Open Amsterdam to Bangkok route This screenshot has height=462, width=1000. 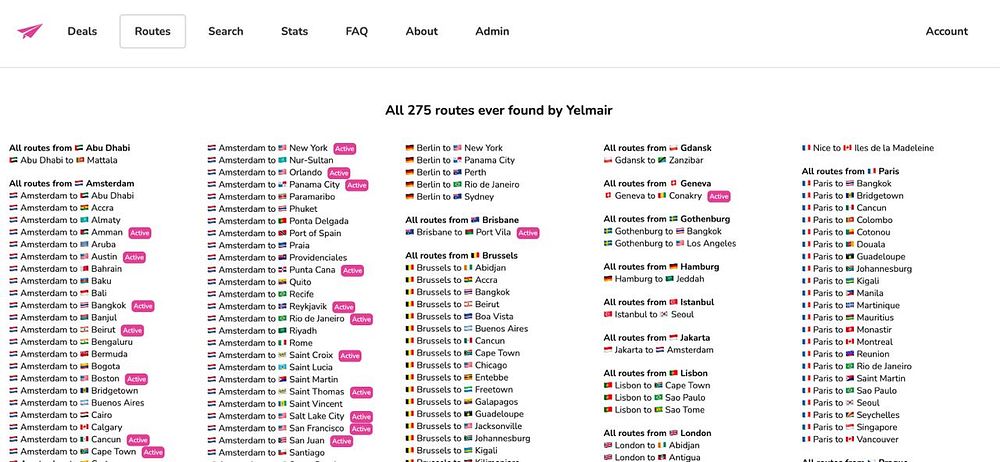point(68,306)
